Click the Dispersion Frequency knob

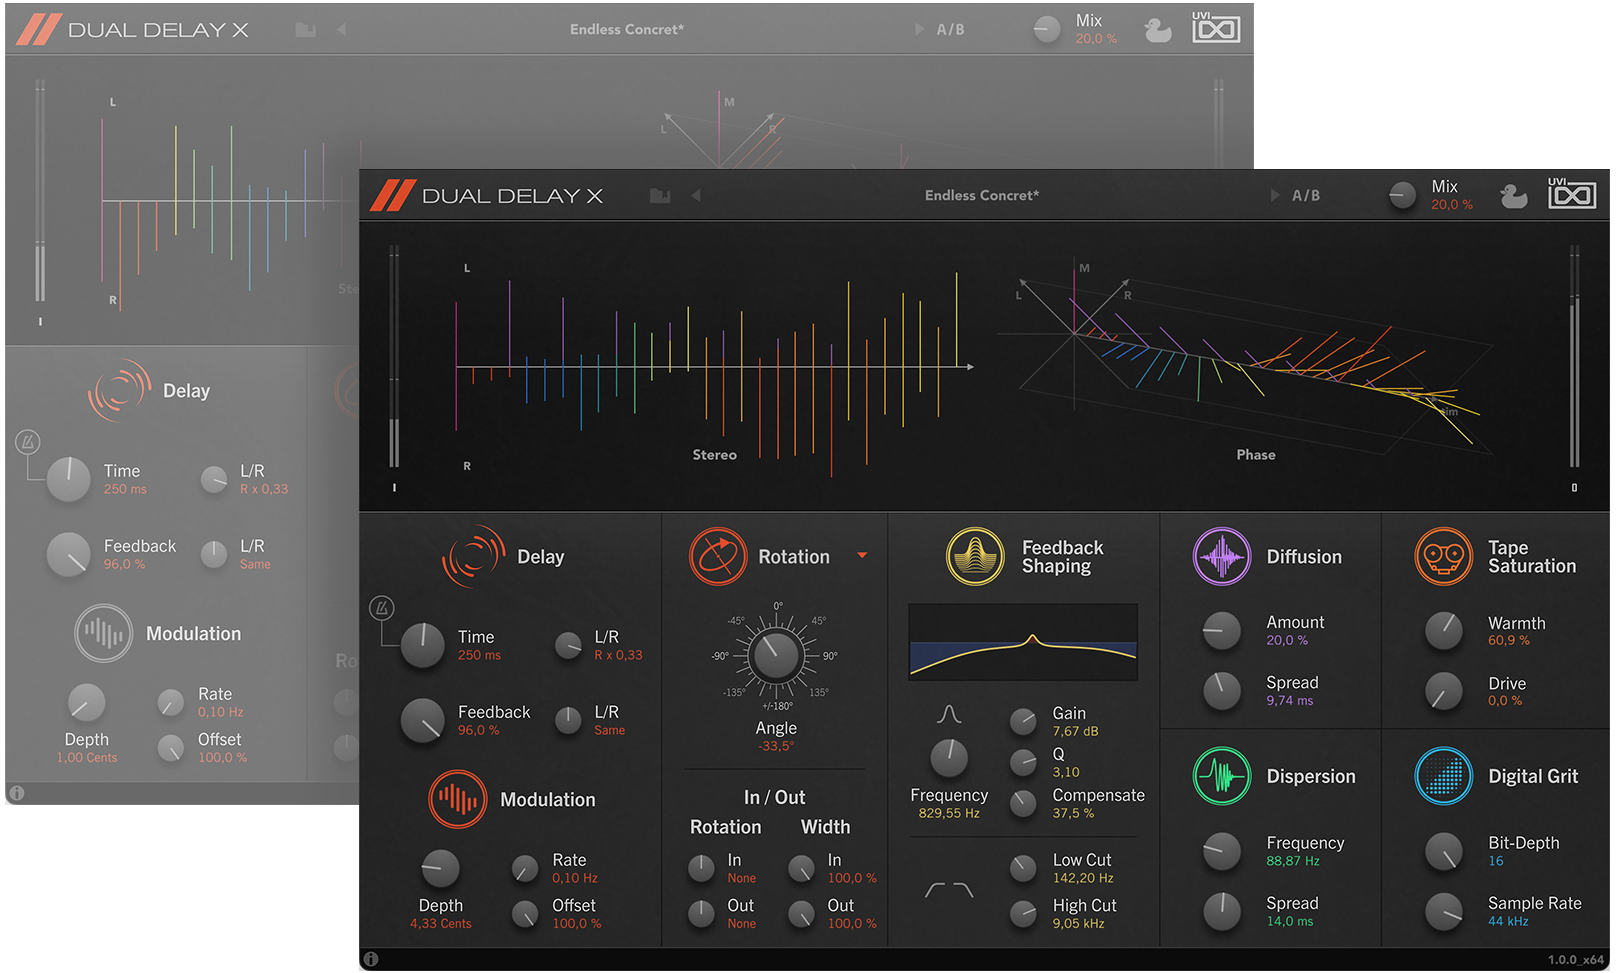click(x=1221, y=851)
